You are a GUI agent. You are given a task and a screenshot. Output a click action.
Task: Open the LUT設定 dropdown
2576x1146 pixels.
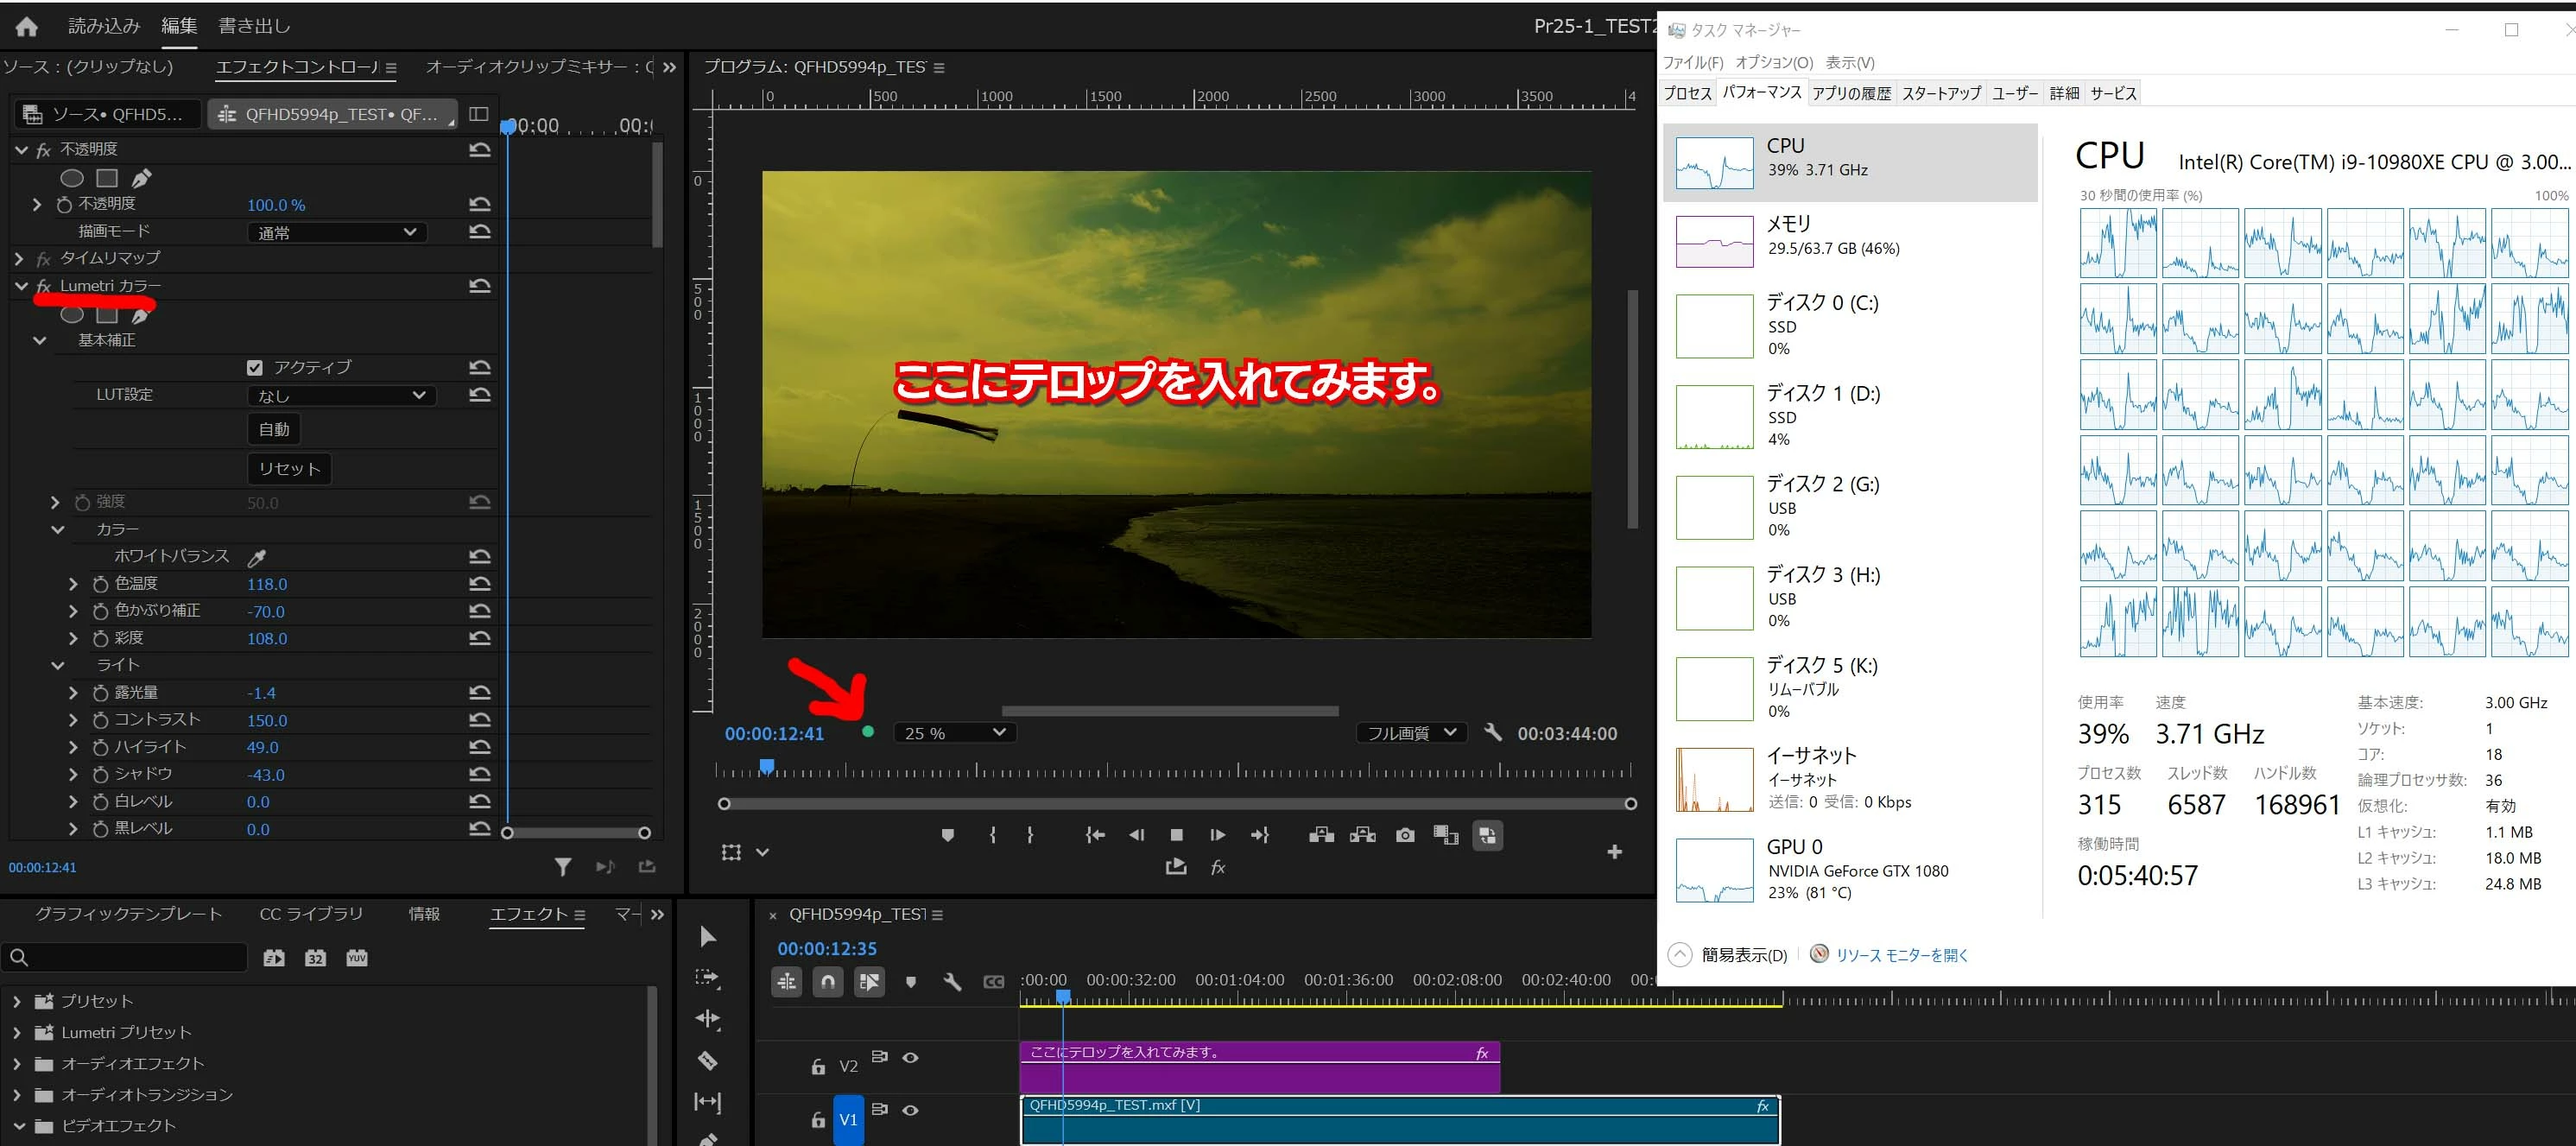(x=340, y=396)
